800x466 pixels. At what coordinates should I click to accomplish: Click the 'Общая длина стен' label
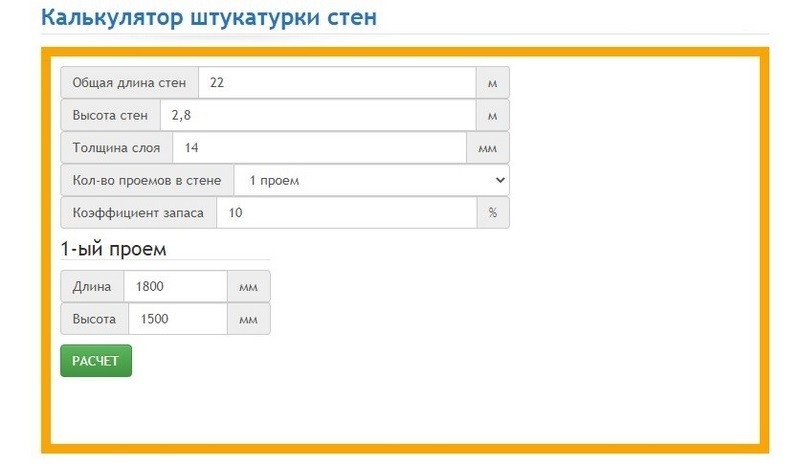coord(129,82)
